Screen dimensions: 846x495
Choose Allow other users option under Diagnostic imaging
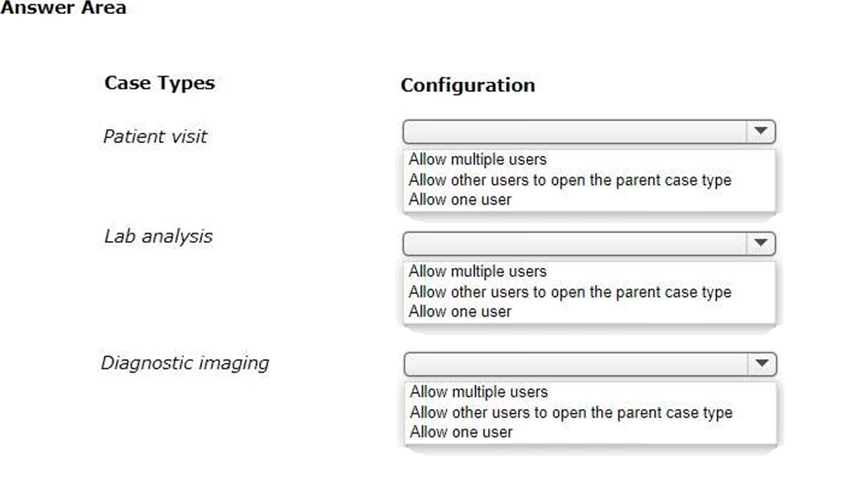(x=571, y=412)
